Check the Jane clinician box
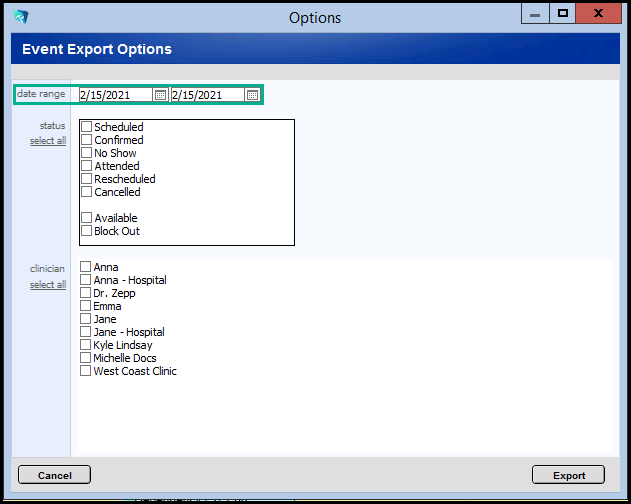 [x=85, y=319]
